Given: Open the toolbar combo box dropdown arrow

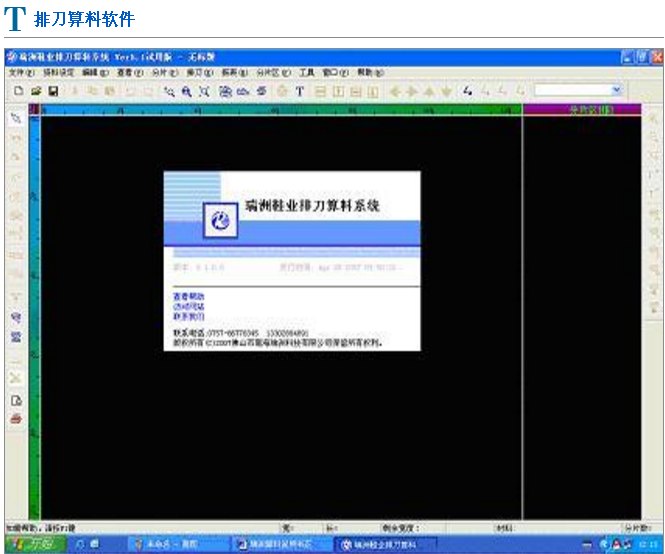Looking at the screenshot, I should click(x=616, y=90).
